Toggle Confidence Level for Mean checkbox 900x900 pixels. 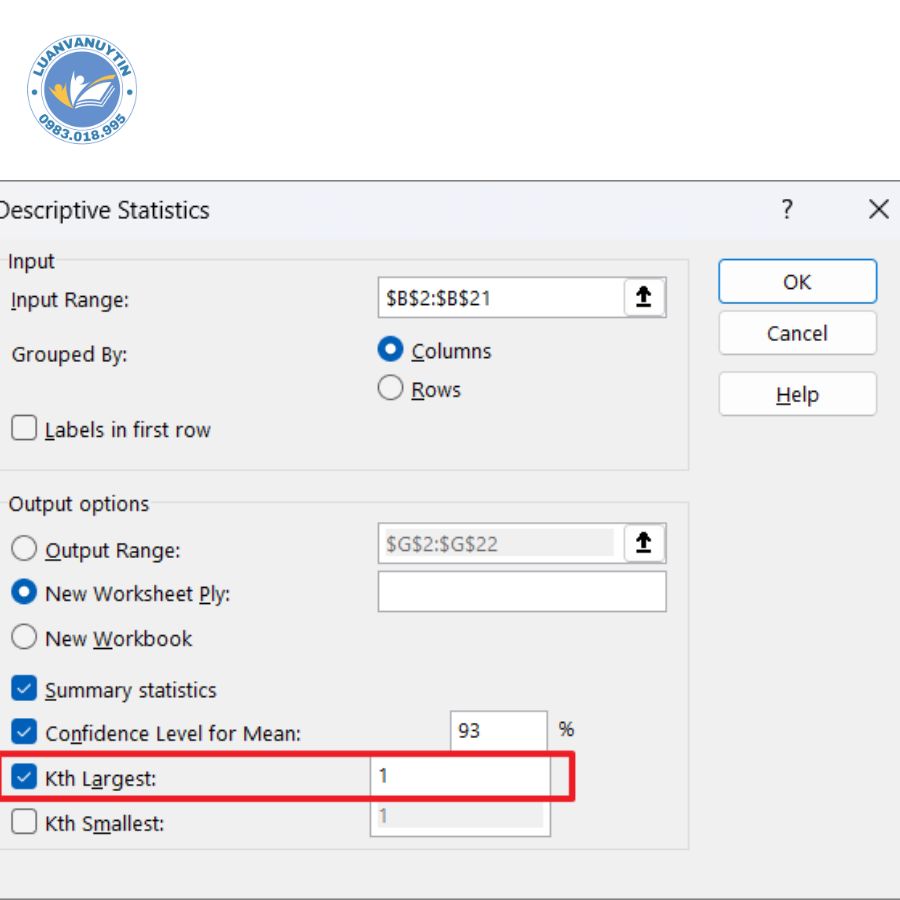(24, 732)
